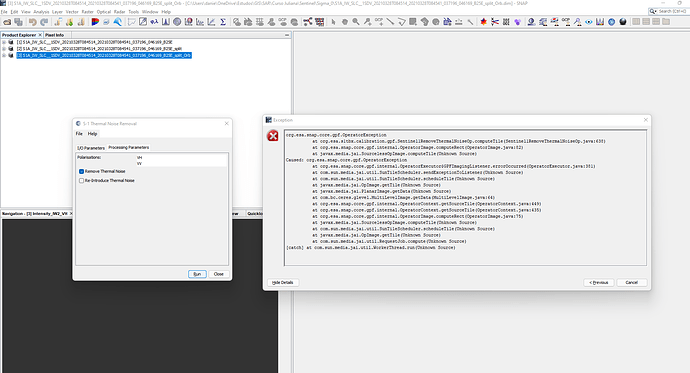This screenshot has height=373, width=690.
Task: Click the Run button
Action: click(197, 274)
